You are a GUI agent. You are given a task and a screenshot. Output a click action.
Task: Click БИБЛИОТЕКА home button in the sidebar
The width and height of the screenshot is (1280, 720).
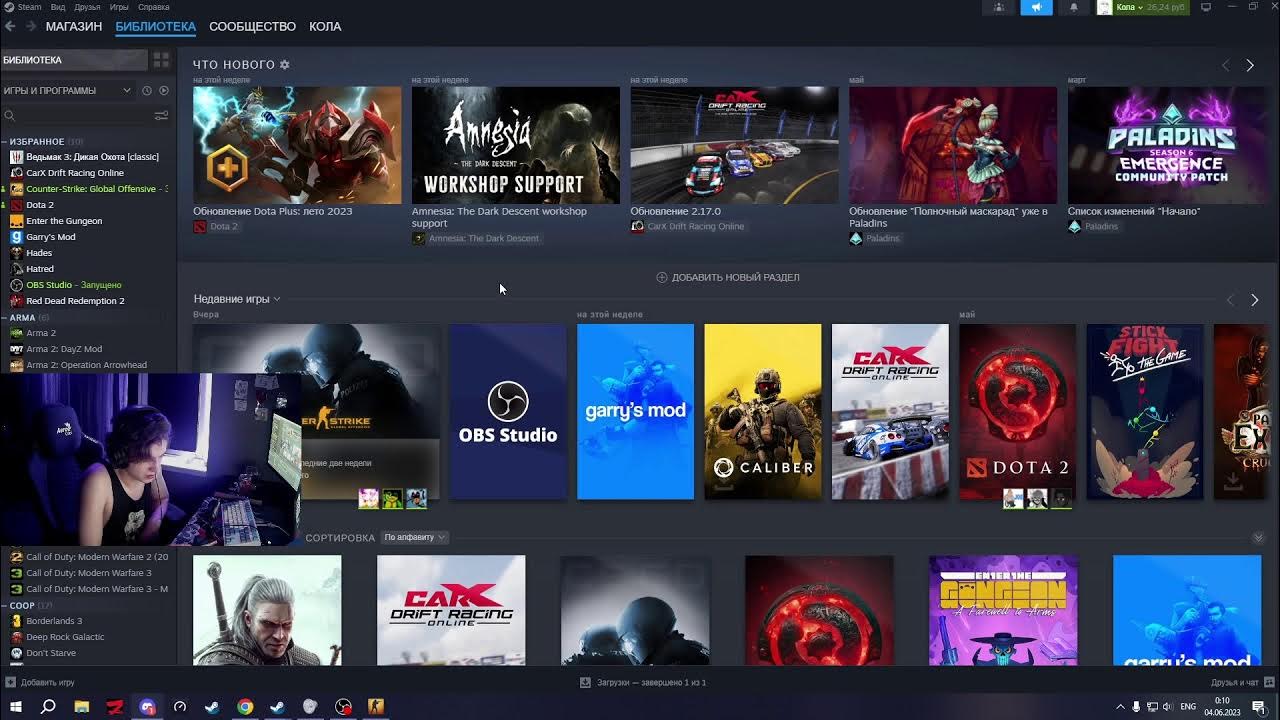point(74,60)
